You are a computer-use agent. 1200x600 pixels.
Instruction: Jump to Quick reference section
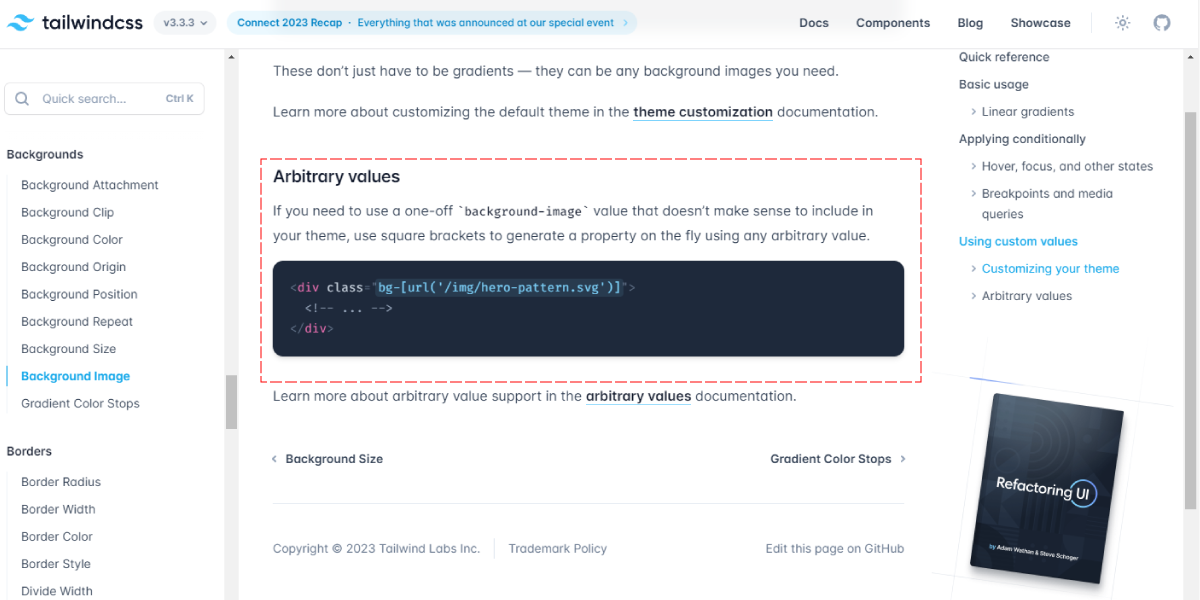coord(1004,57)
